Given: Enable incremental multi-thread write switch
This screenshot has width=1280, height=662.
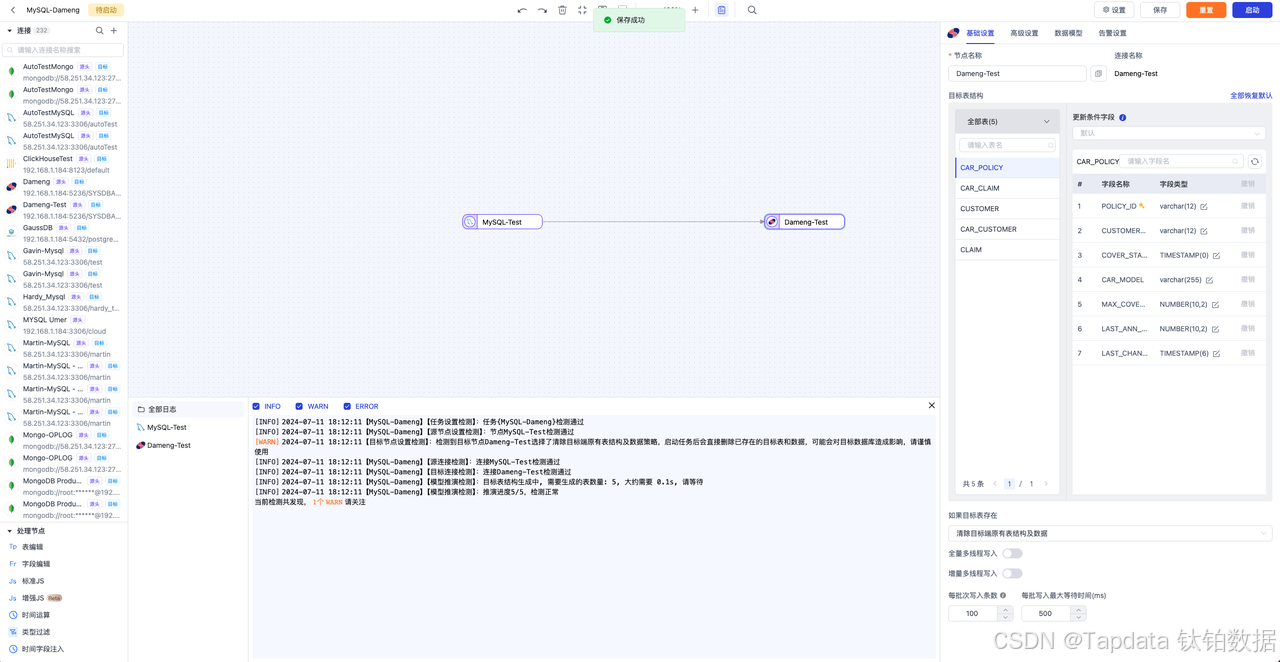Looking at the screenshot, I should click(x=1012, y=574).
